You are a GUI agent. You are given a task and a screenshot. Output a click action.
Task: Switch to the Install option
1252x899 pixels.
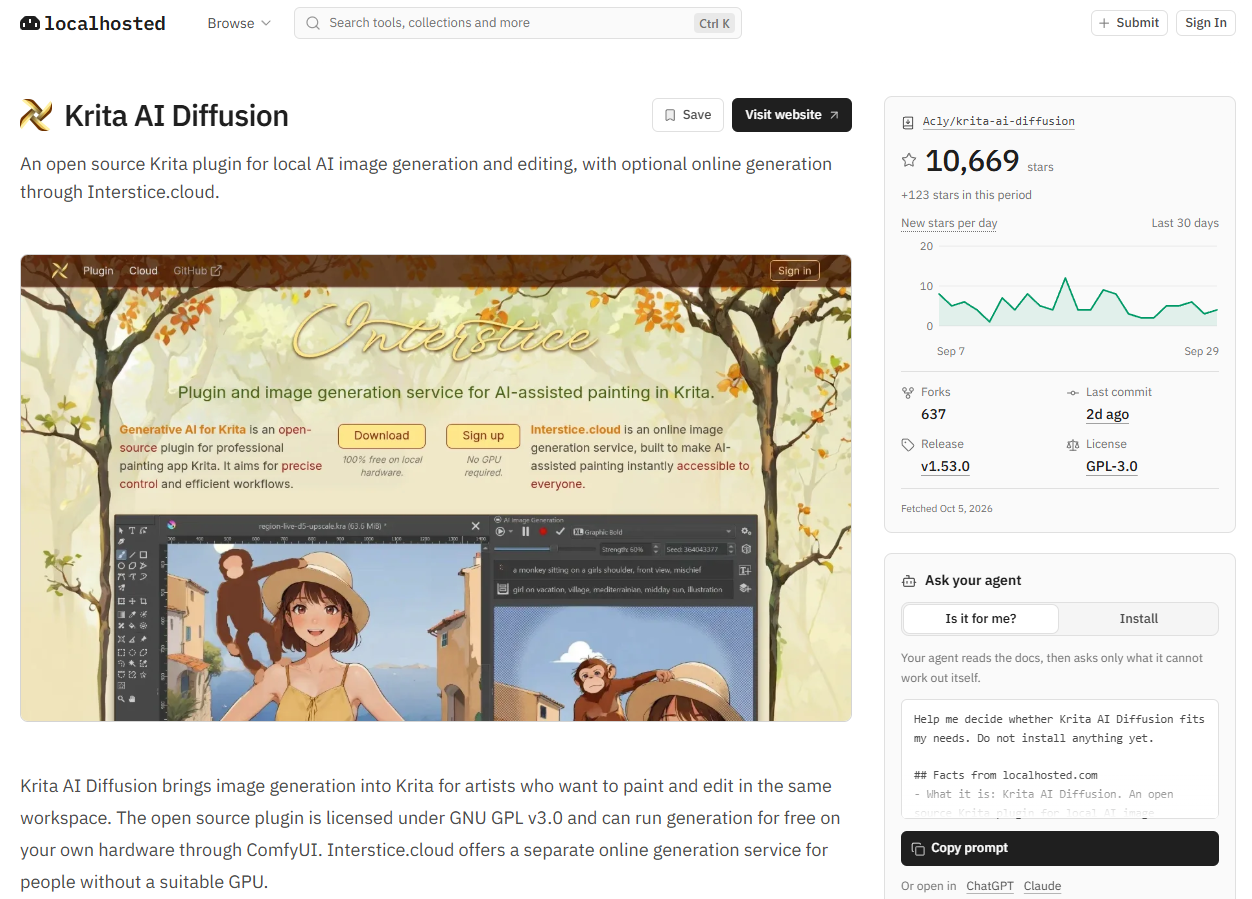(x=1139, y=619)
